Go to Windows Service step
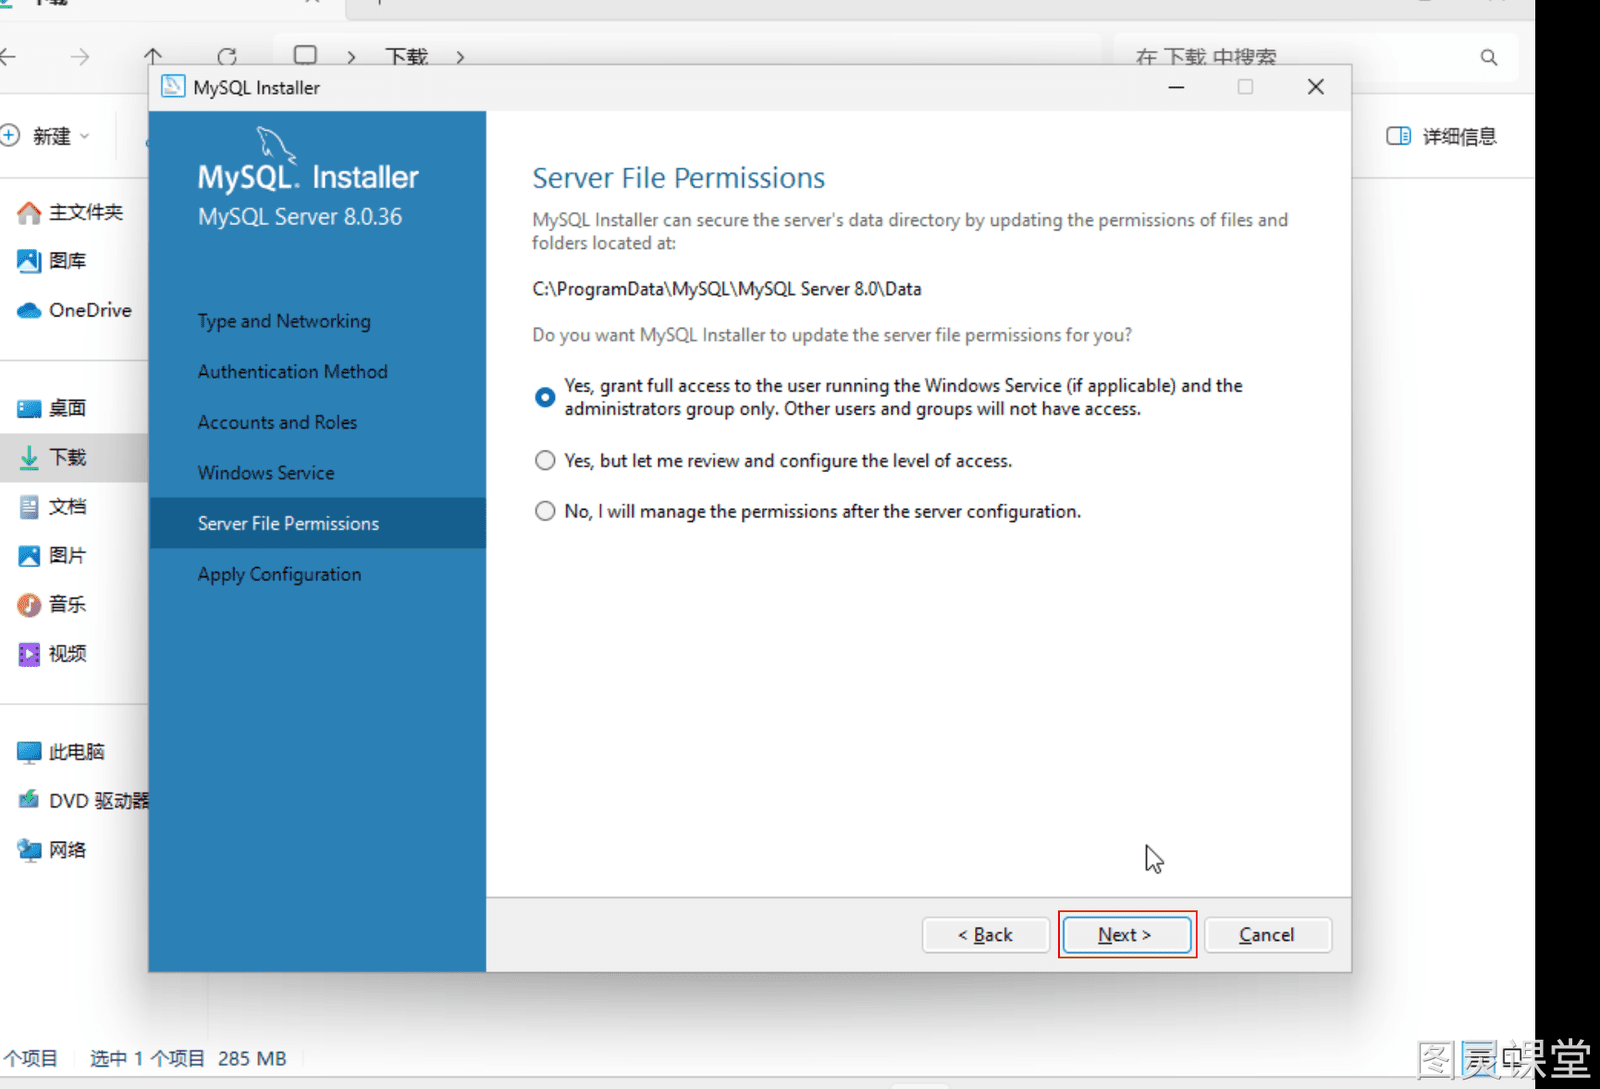Image resolution: width=1600 pixels, height=1089 pixels. [266, 473]
